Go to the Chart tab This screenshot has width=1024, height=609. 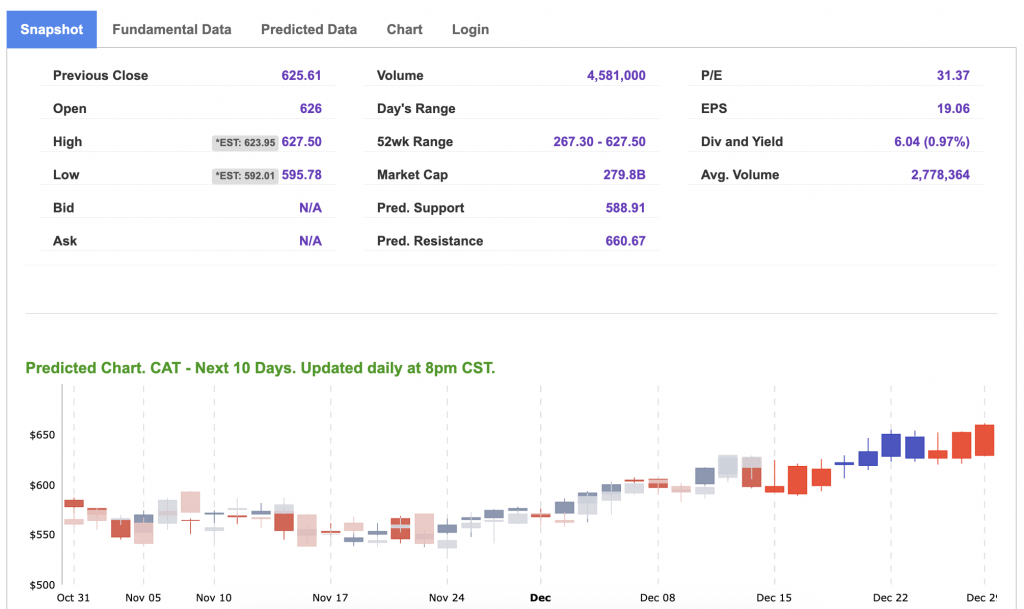tap(404, 29)
